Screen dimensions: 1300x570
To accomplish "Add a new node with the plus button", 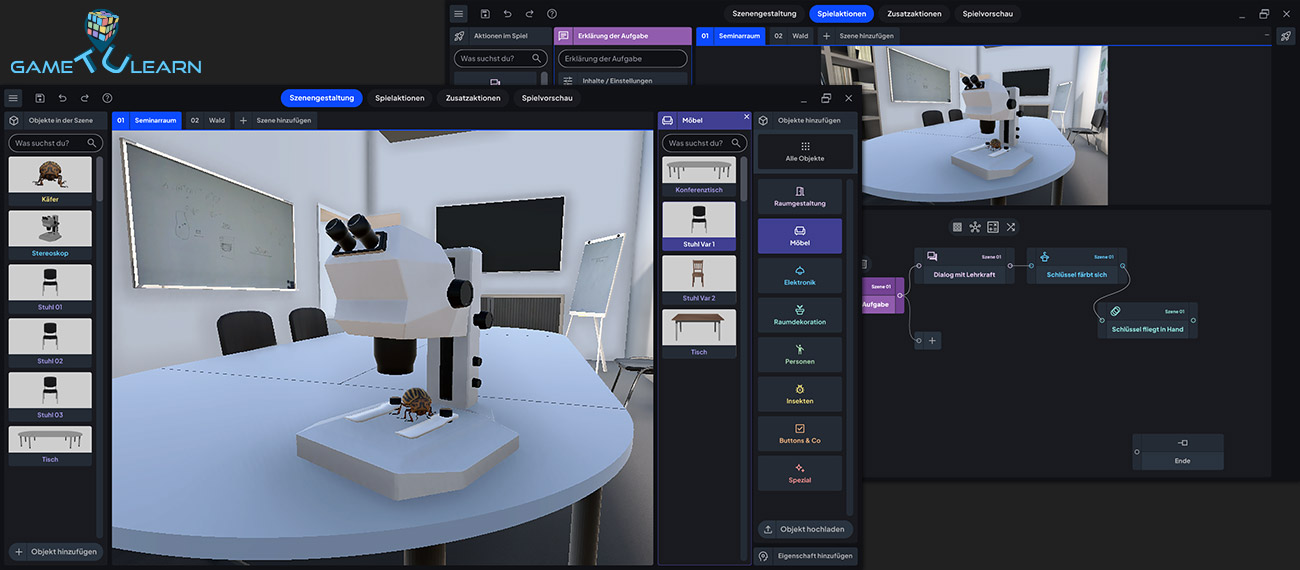I will pyautogui.click(x=932, y=341).
